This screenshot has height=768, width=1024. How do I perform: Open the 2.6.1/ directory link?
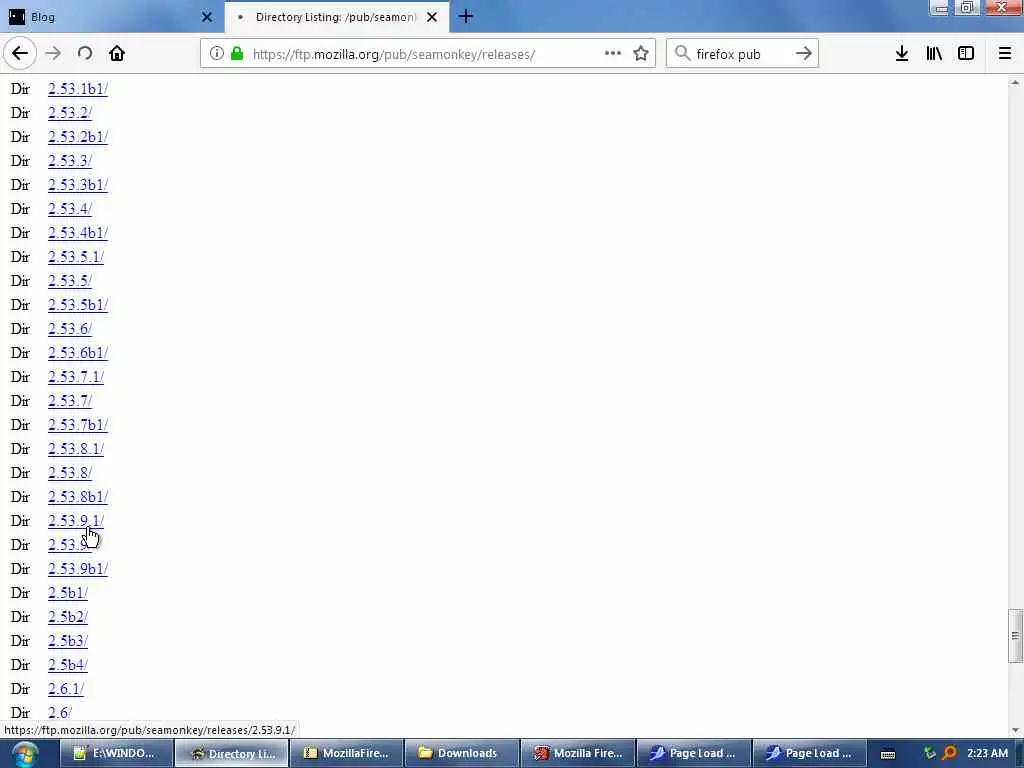coord(66,689)
